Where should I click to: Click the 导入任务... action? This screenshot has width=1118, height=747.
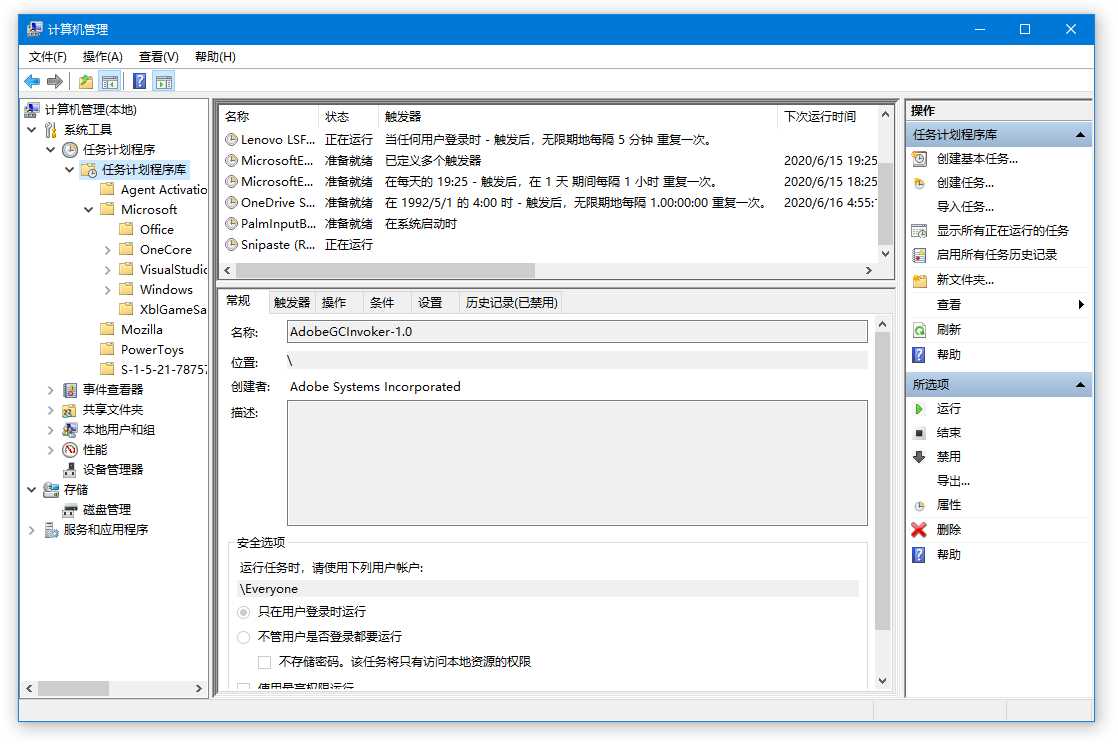tap(965, 207)
